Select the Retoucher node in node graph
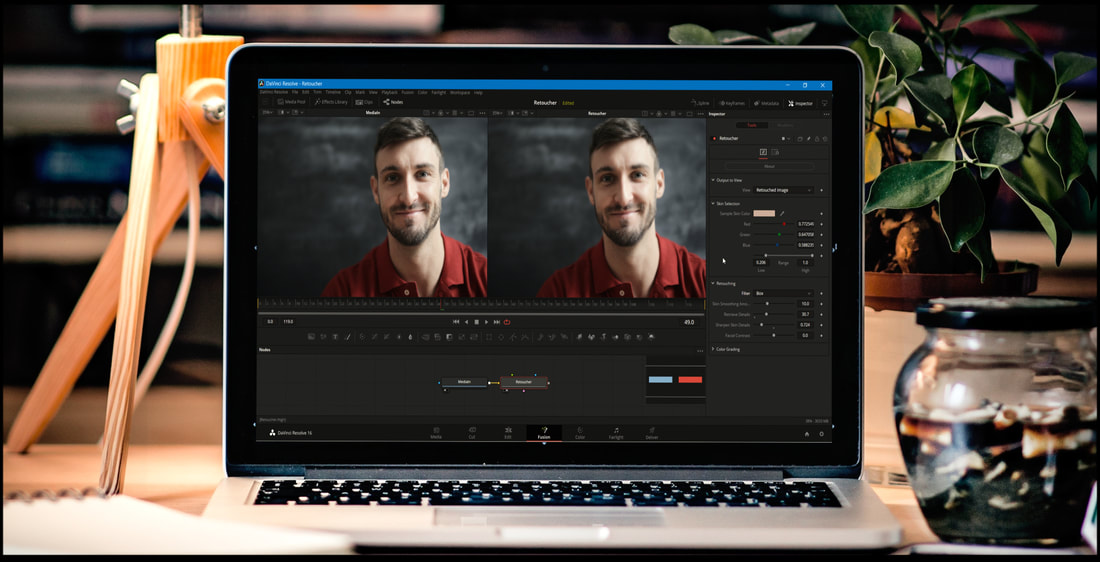Screen dimensions: 1100x562 pyautogui.click(x=523, y=382)
